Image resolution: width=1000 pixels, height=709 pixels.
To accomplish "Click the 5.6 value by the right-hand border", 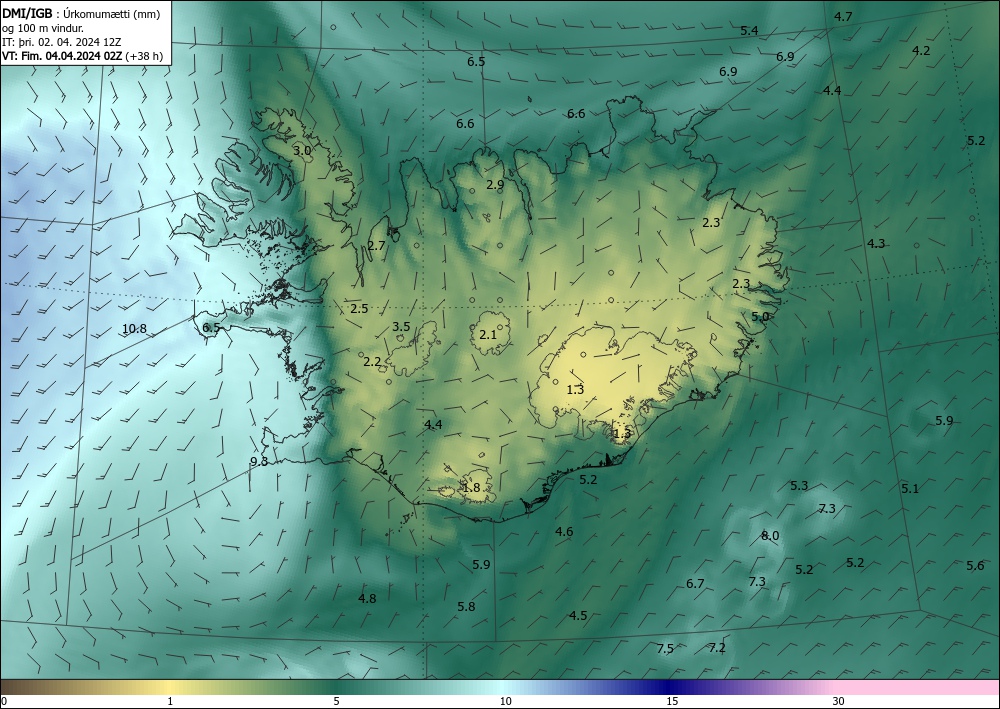I will [975, 566].
